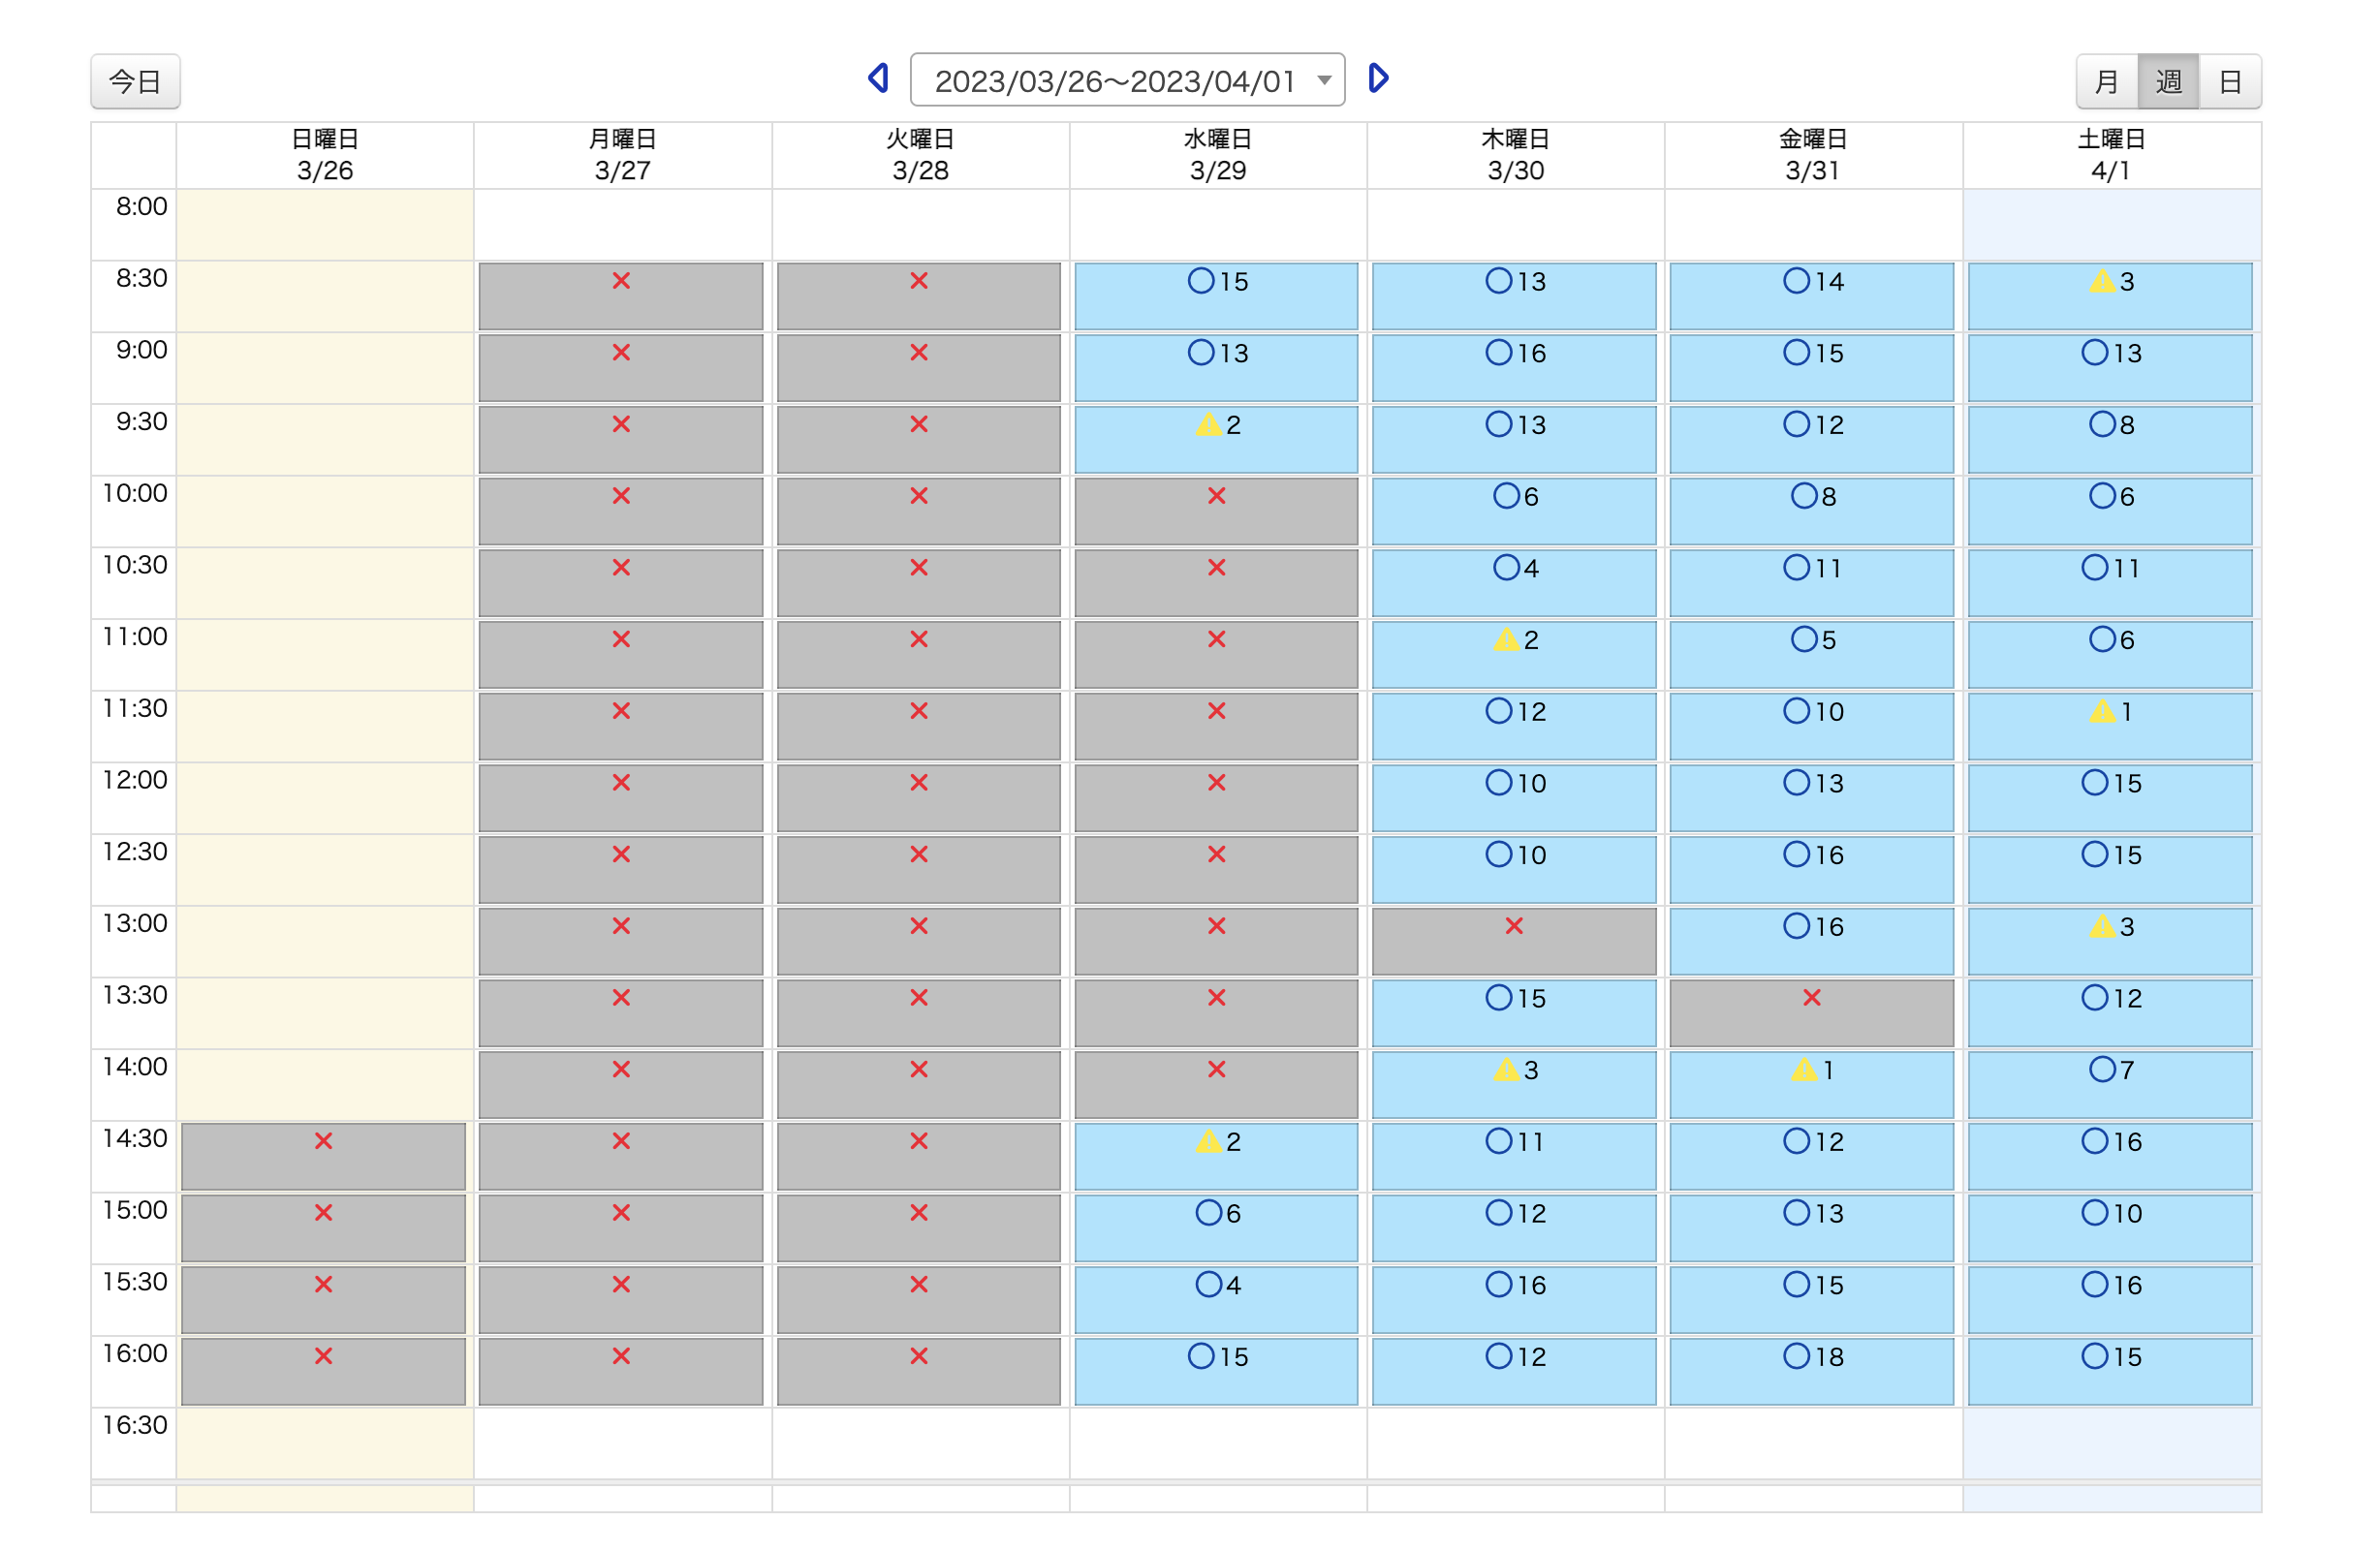The width and height of the screenshot is (2380, 1552).
Task: Select Friday 14:00 warning slot with 1 left
Action: point(1811,1083)
